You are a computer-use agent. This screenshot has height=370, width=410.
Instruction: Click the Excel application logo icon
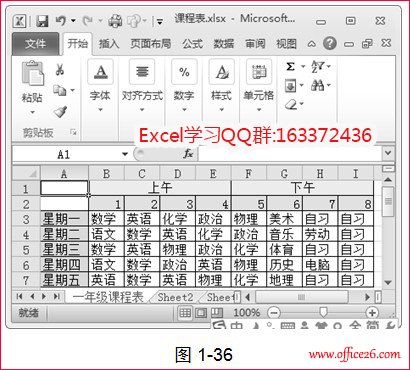click(x=19, y=21)
